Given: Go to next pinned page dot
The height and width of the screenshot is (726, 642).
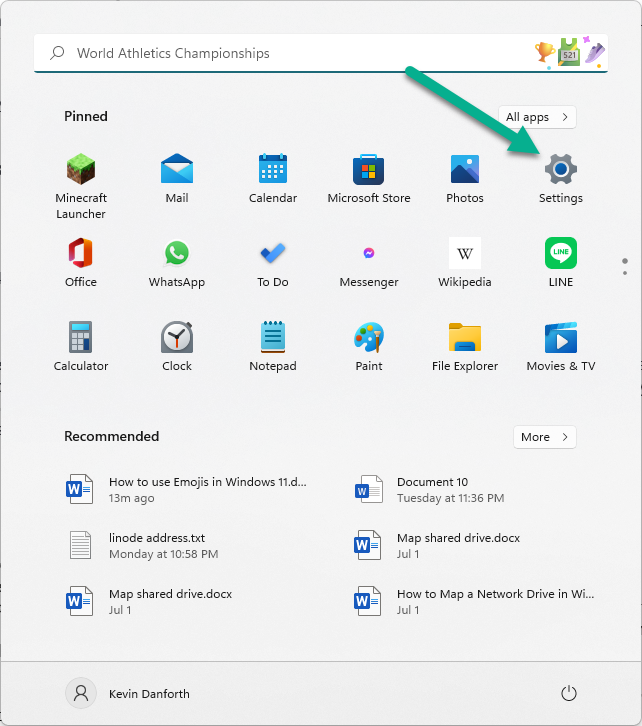Looking at the screenshot, I should (x=625, y=273).
